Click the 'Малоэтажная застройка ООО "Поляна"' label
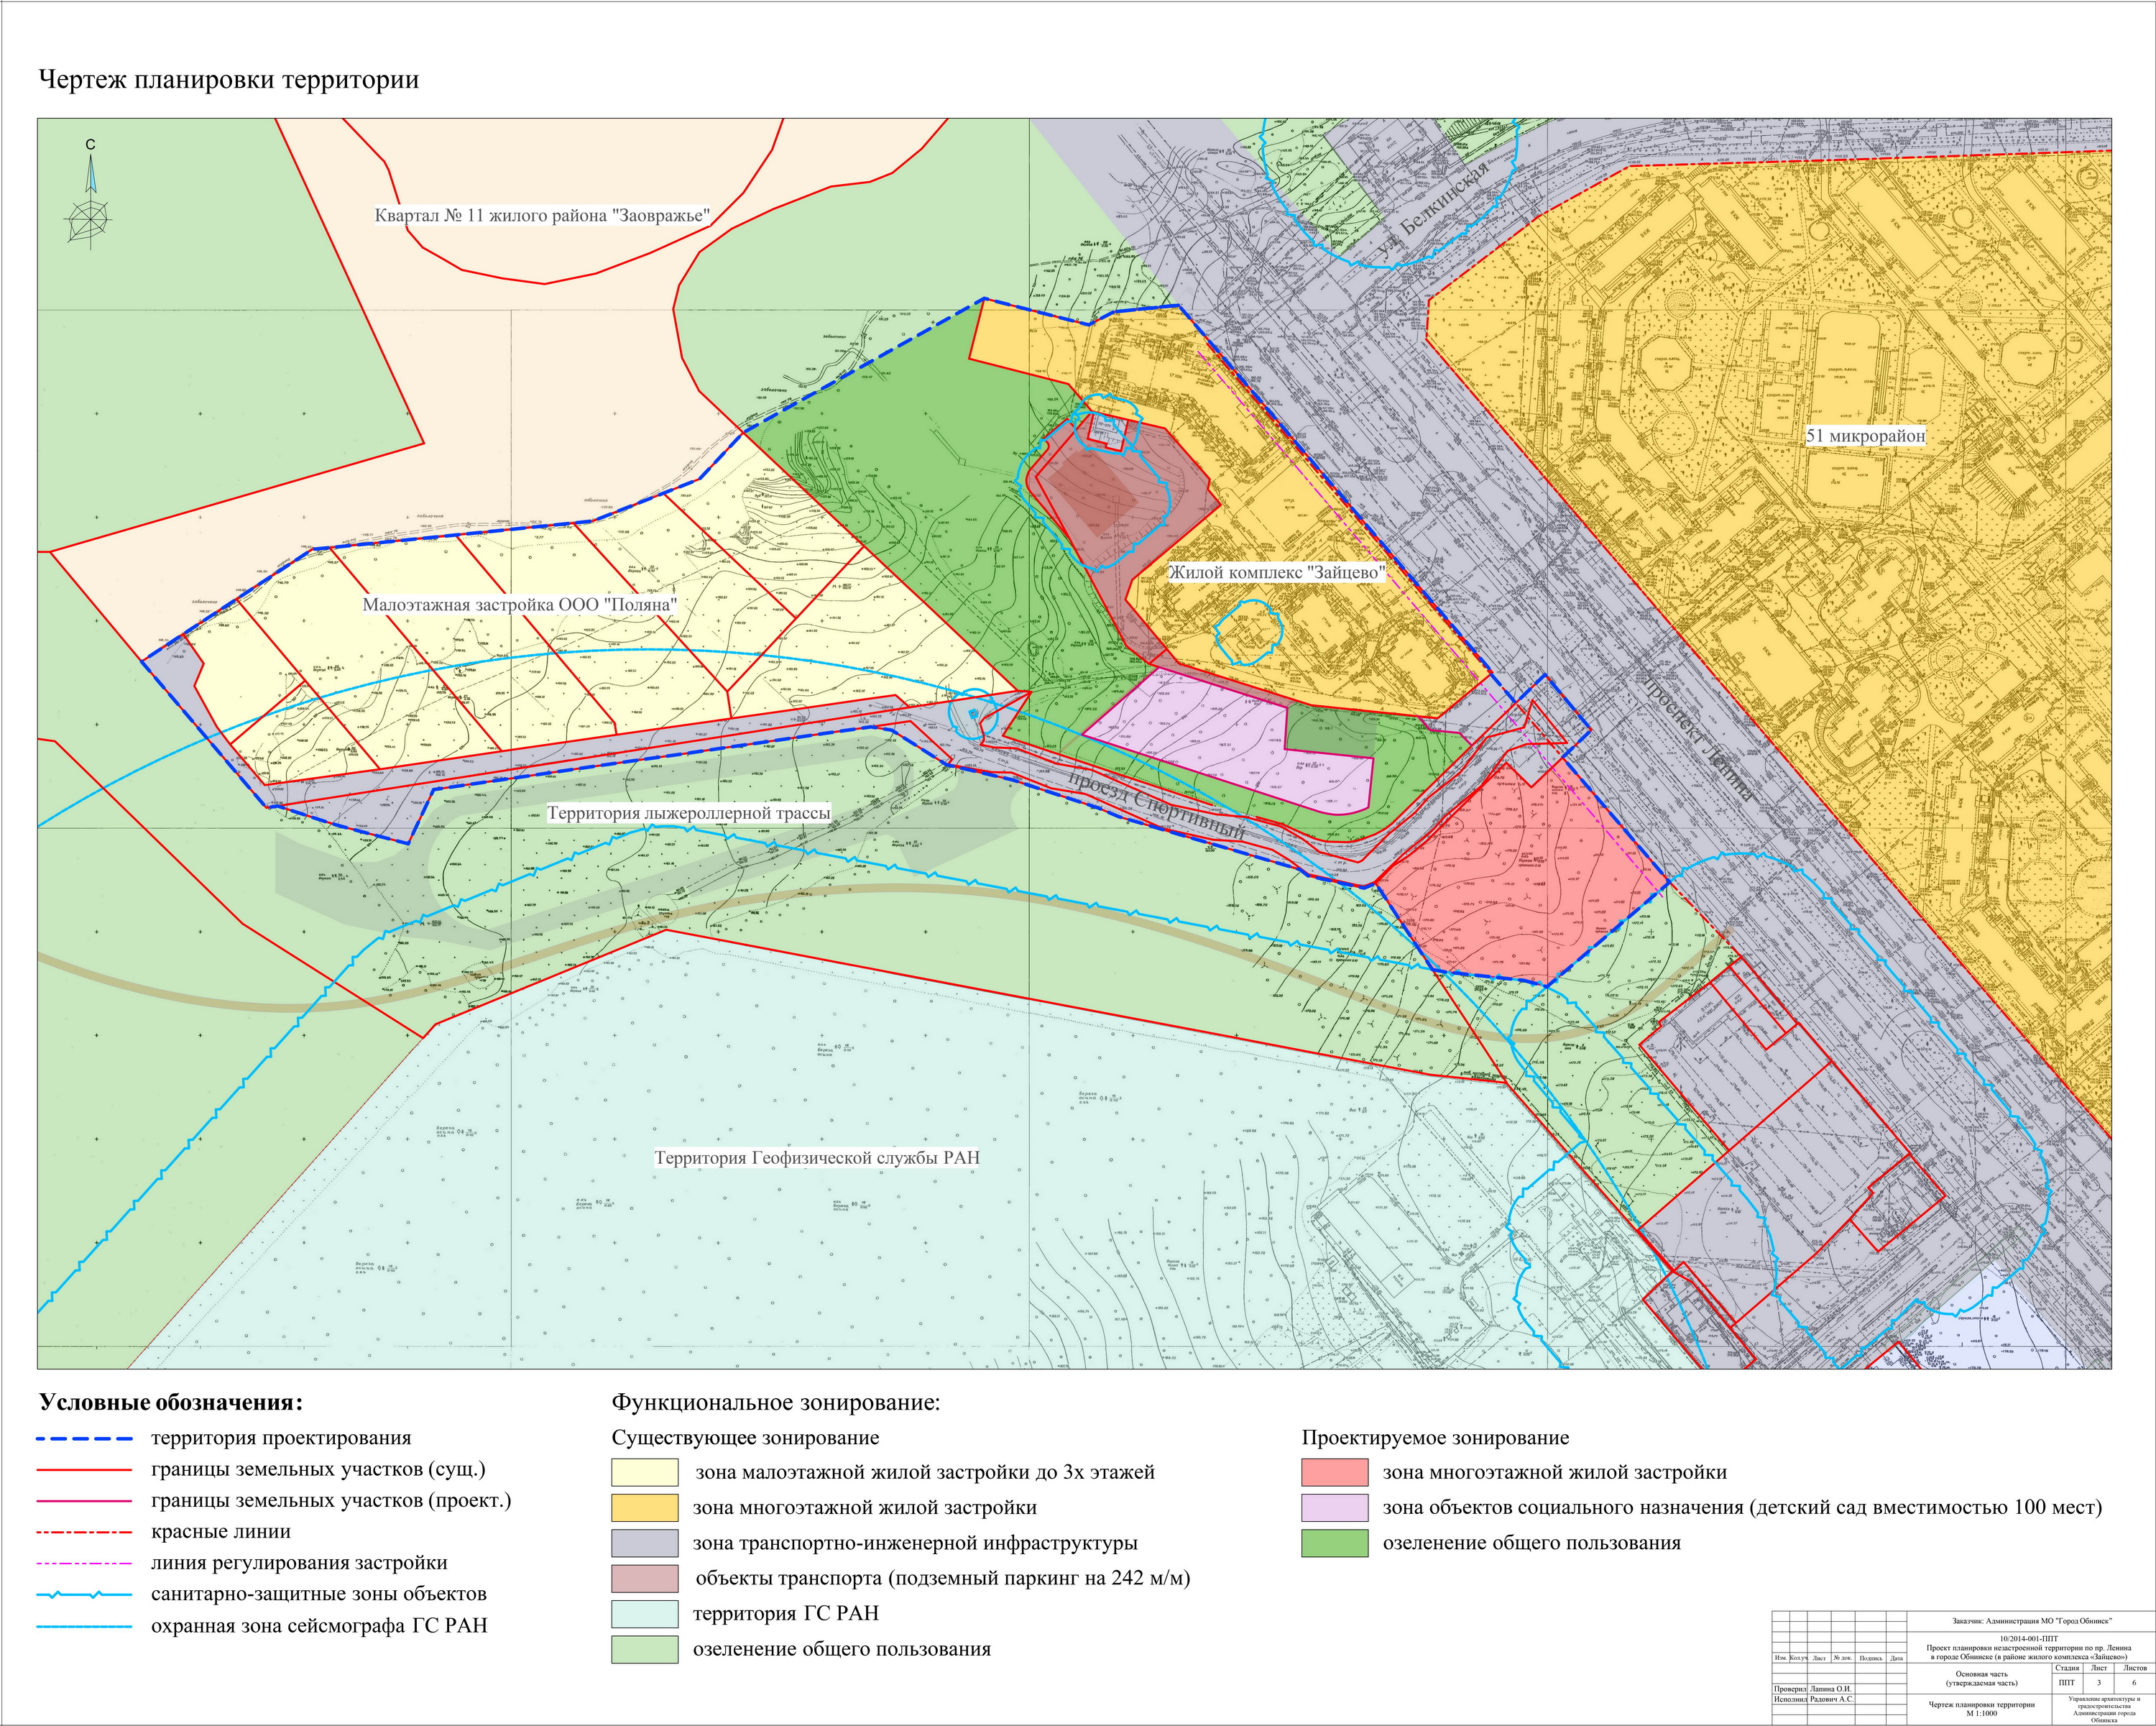 tap(520, 605)
